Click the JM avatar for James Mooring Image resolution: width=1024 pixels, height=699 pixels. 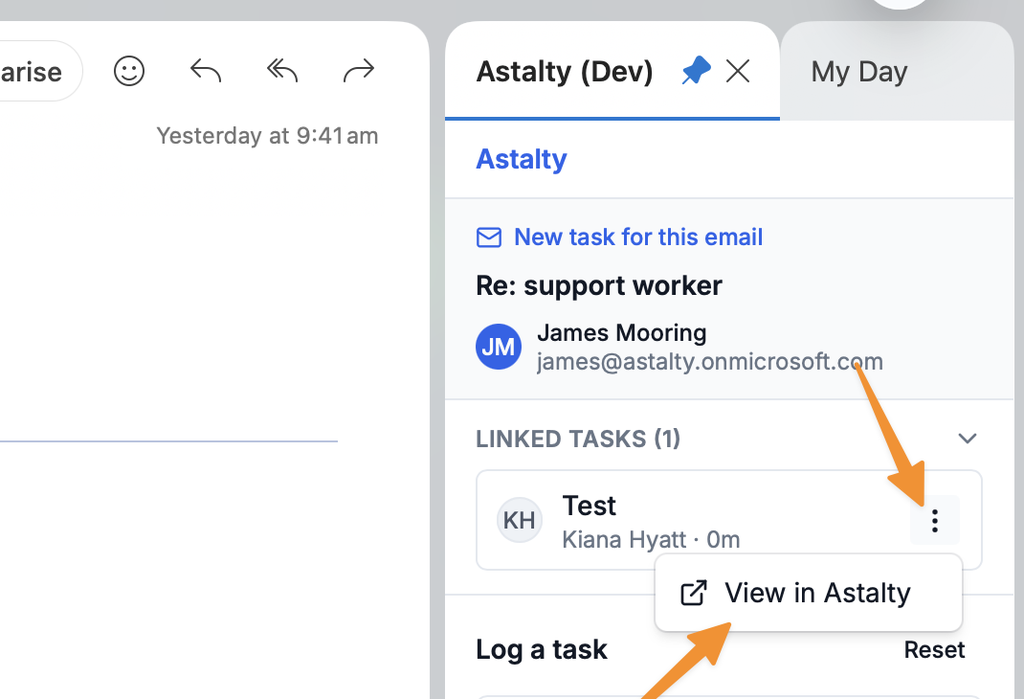[x=498, y=347]
